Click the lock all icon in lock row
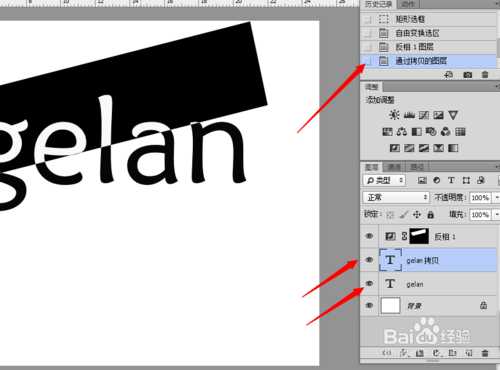Image resolution: width=500 pixels, height=370 pixels. [x=430, y=214]
